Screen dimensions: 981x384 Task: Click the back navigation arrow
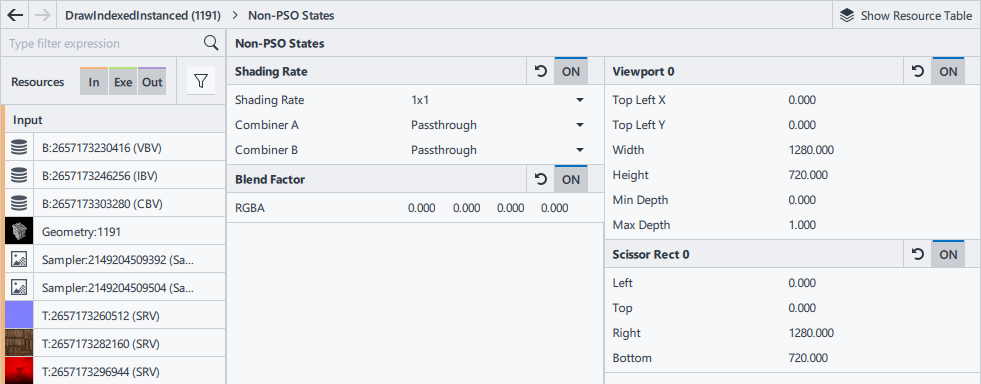tap(15, 15)
